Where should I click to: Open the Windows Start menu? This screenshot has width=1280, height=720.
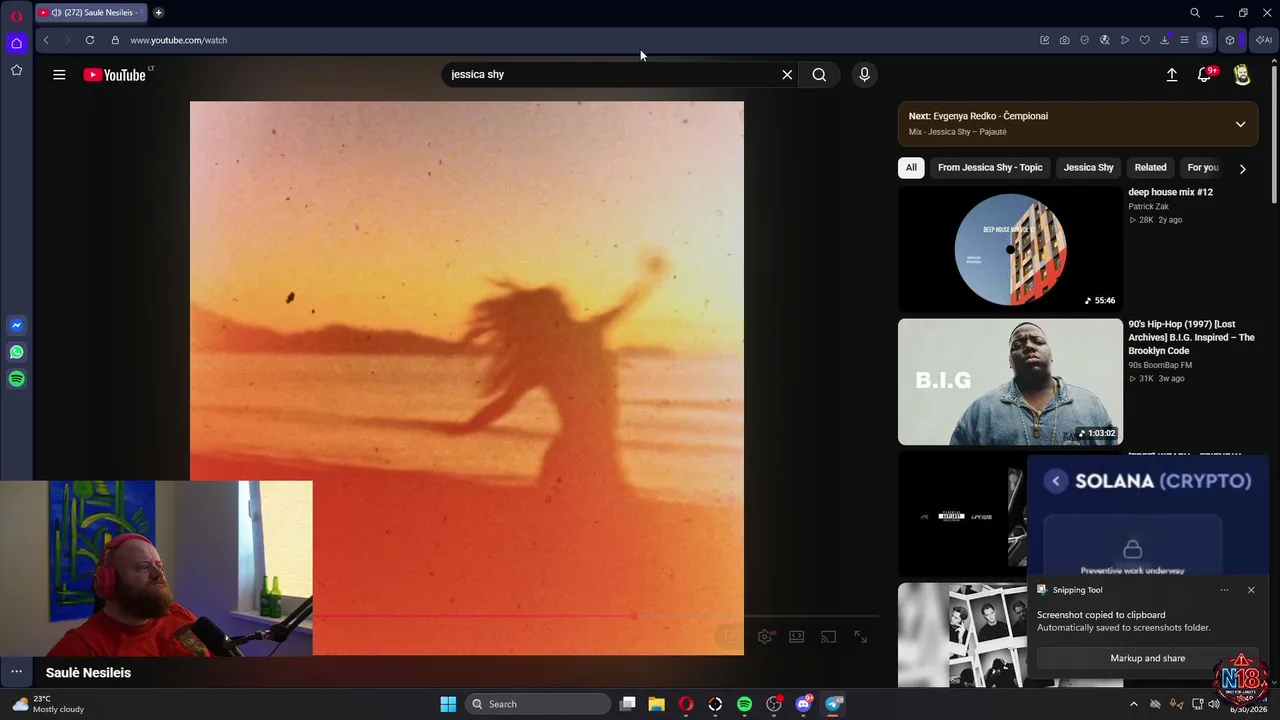[448, 704]
